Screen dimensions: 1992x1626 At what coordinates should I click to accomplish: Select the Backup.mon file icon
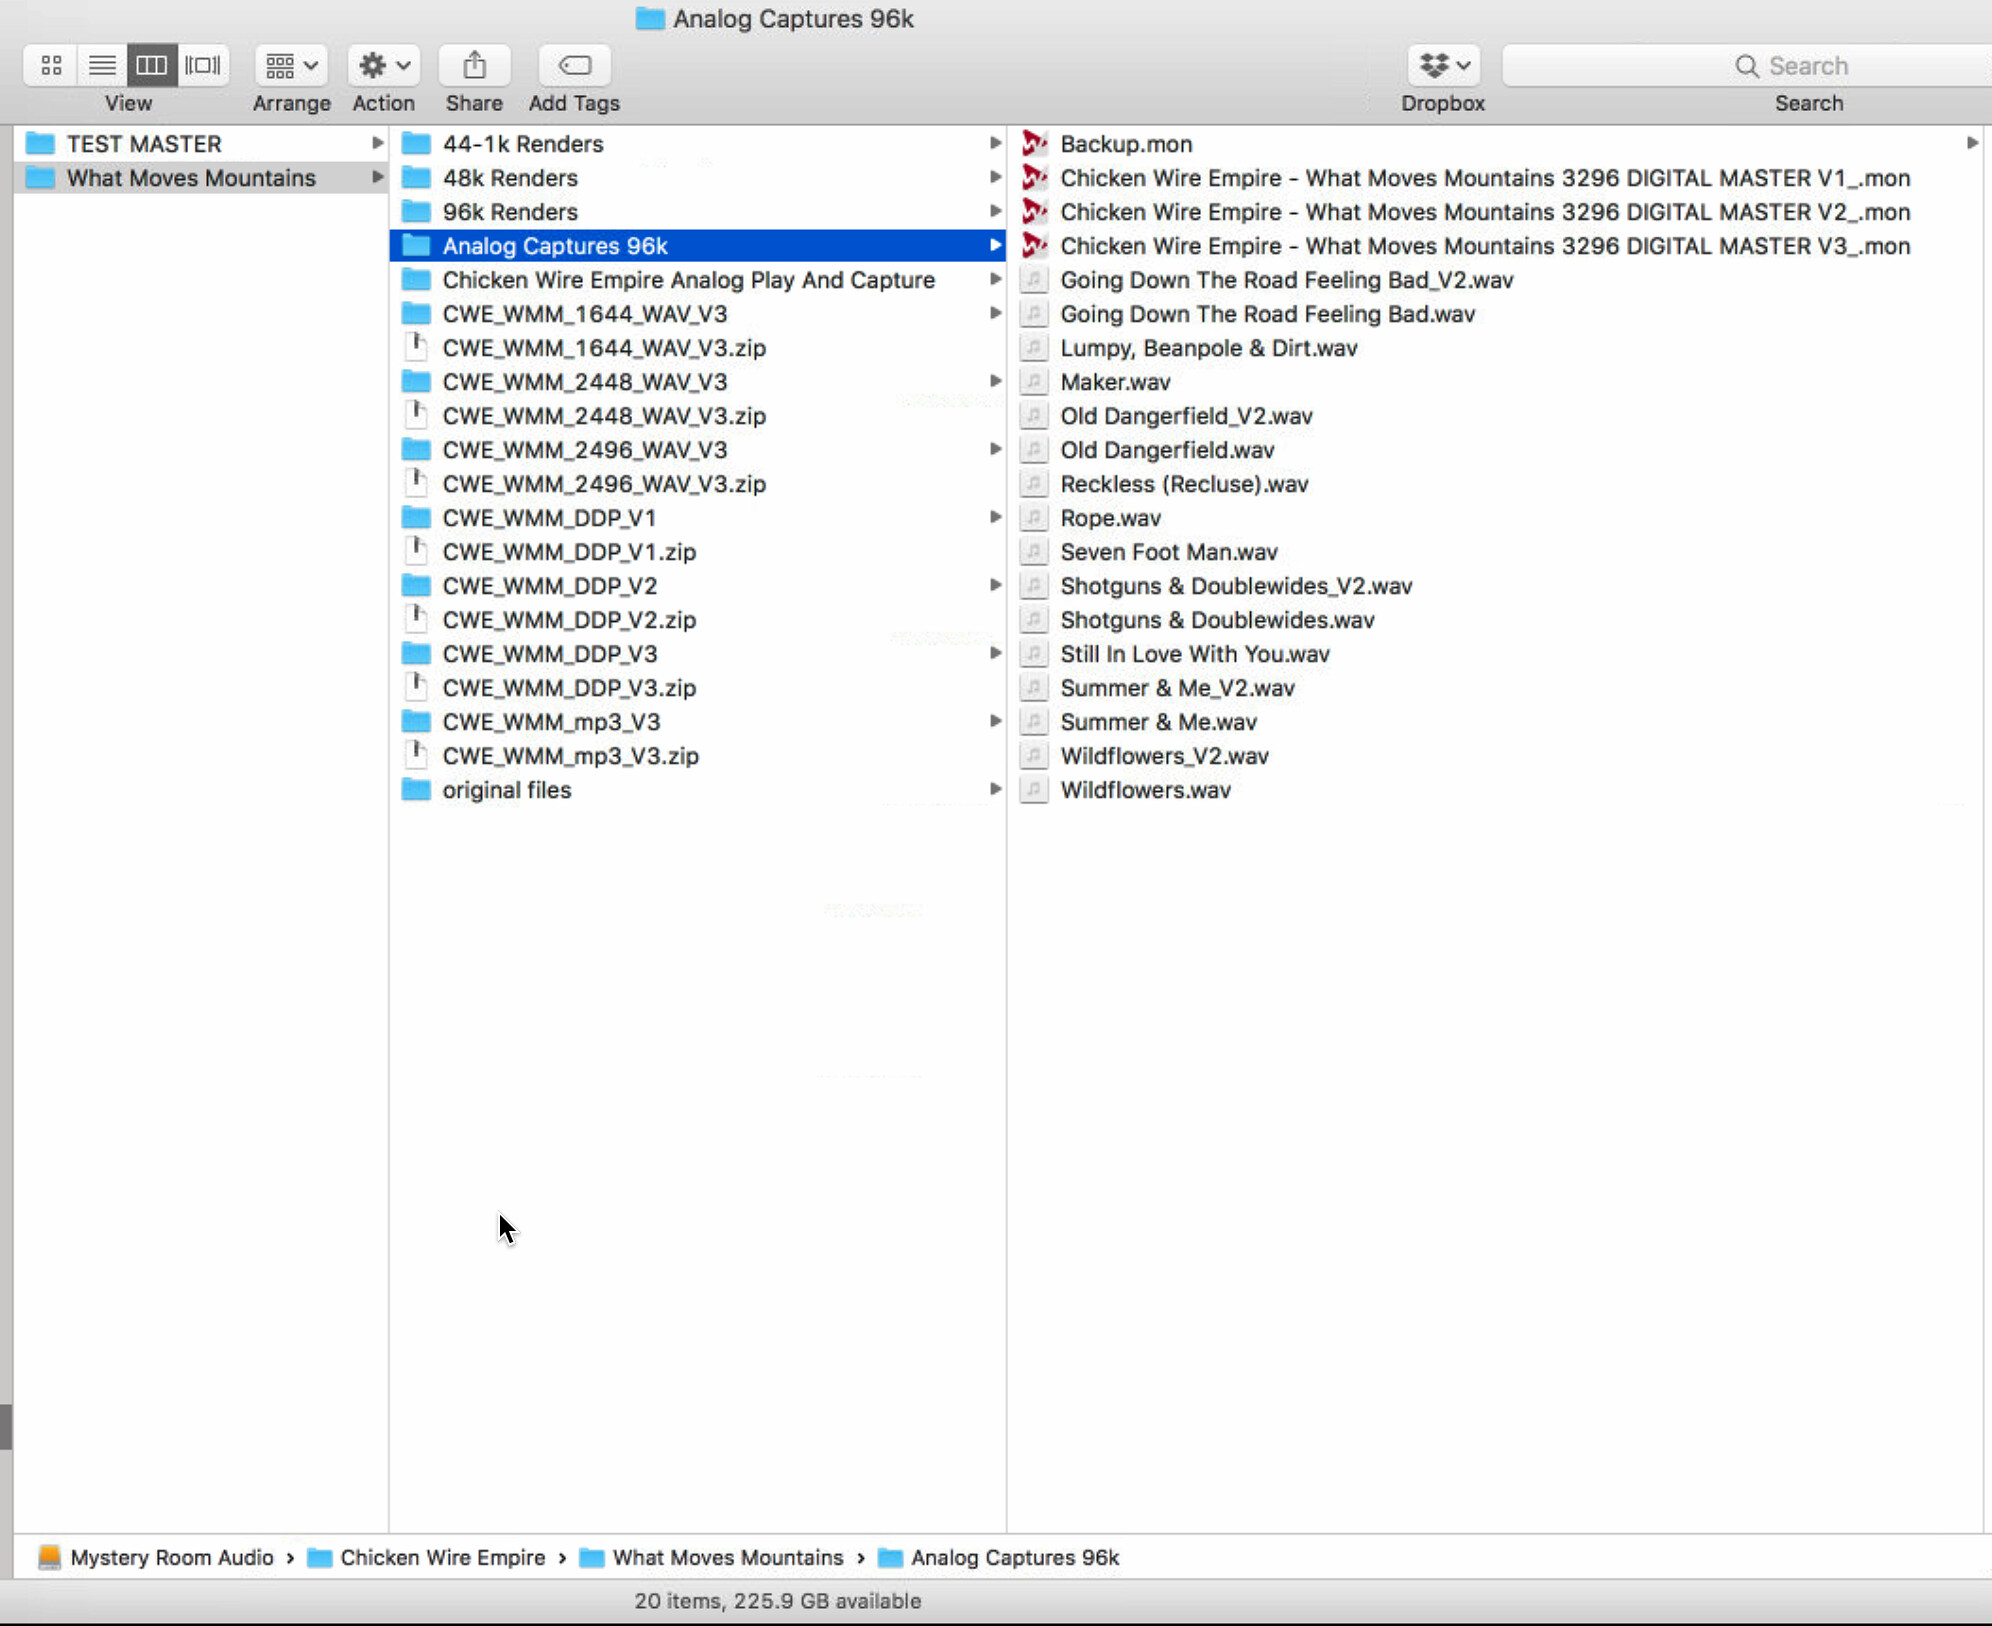pyautogui.click(x=1035, y=144)
